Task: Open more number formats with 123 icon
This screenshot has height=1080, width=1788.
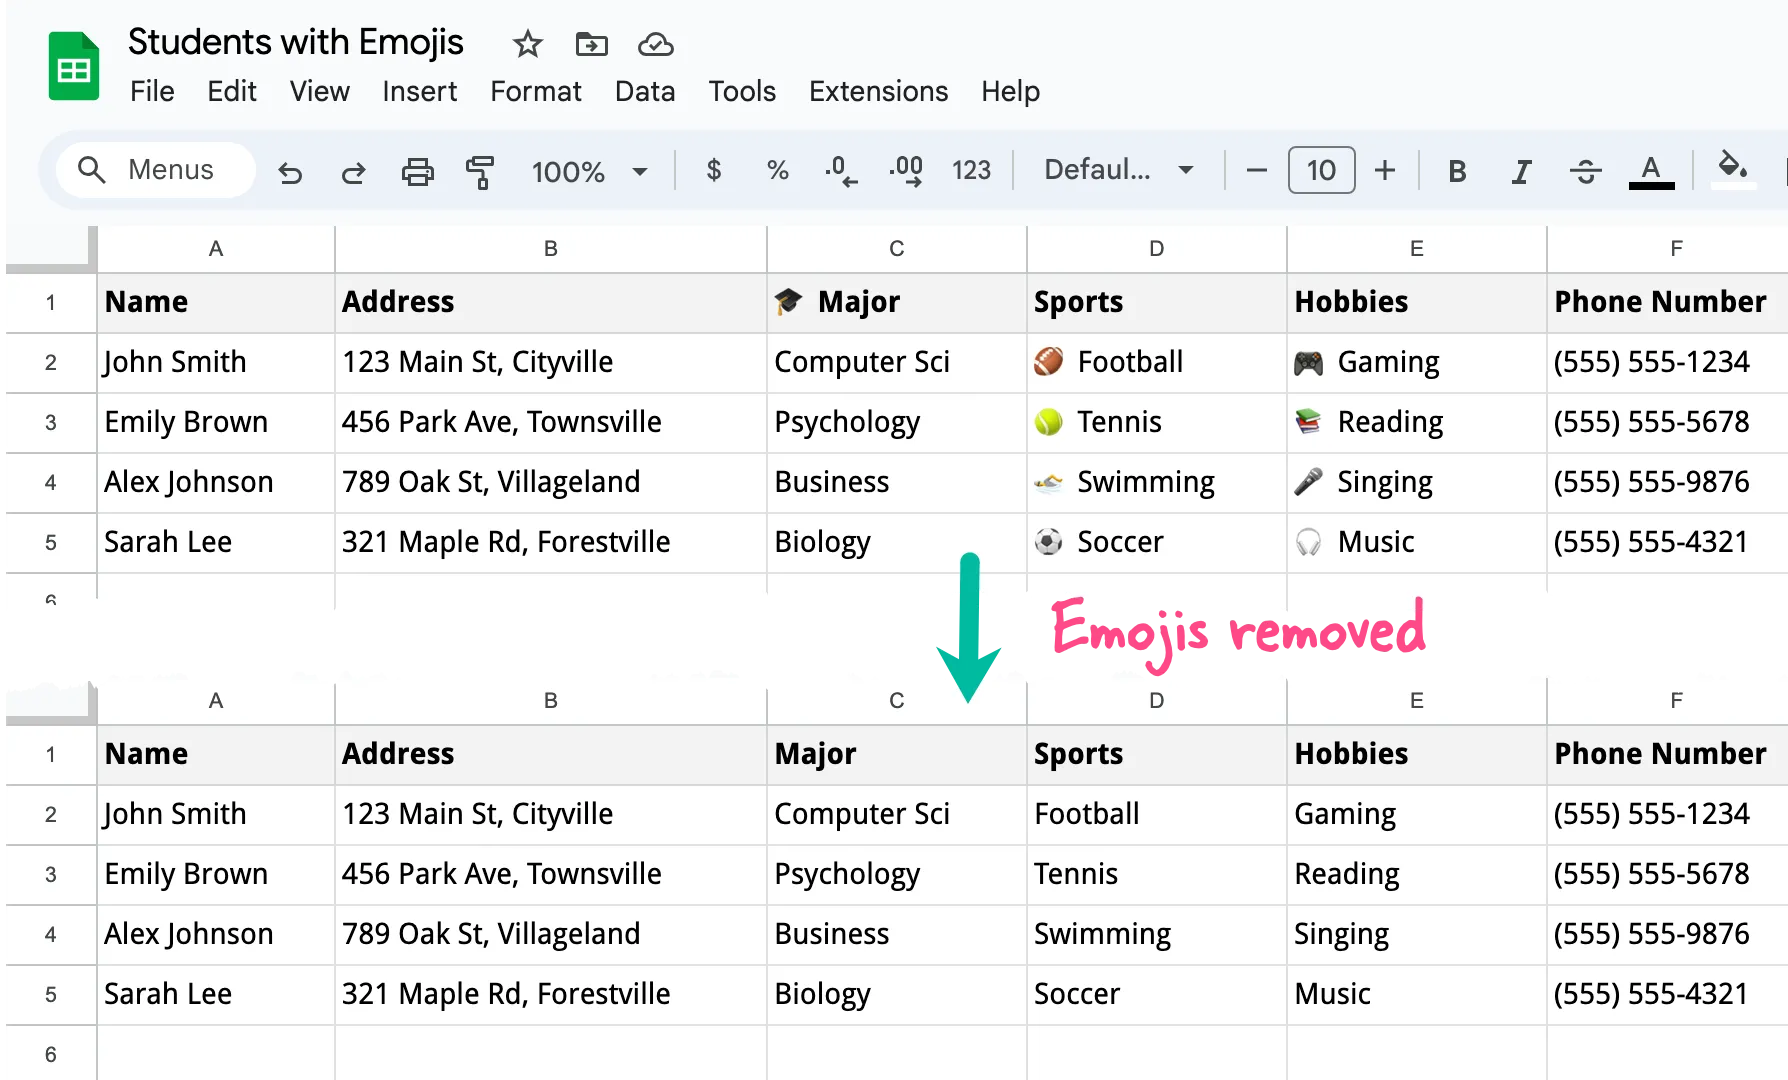Action: coord(971,170)
